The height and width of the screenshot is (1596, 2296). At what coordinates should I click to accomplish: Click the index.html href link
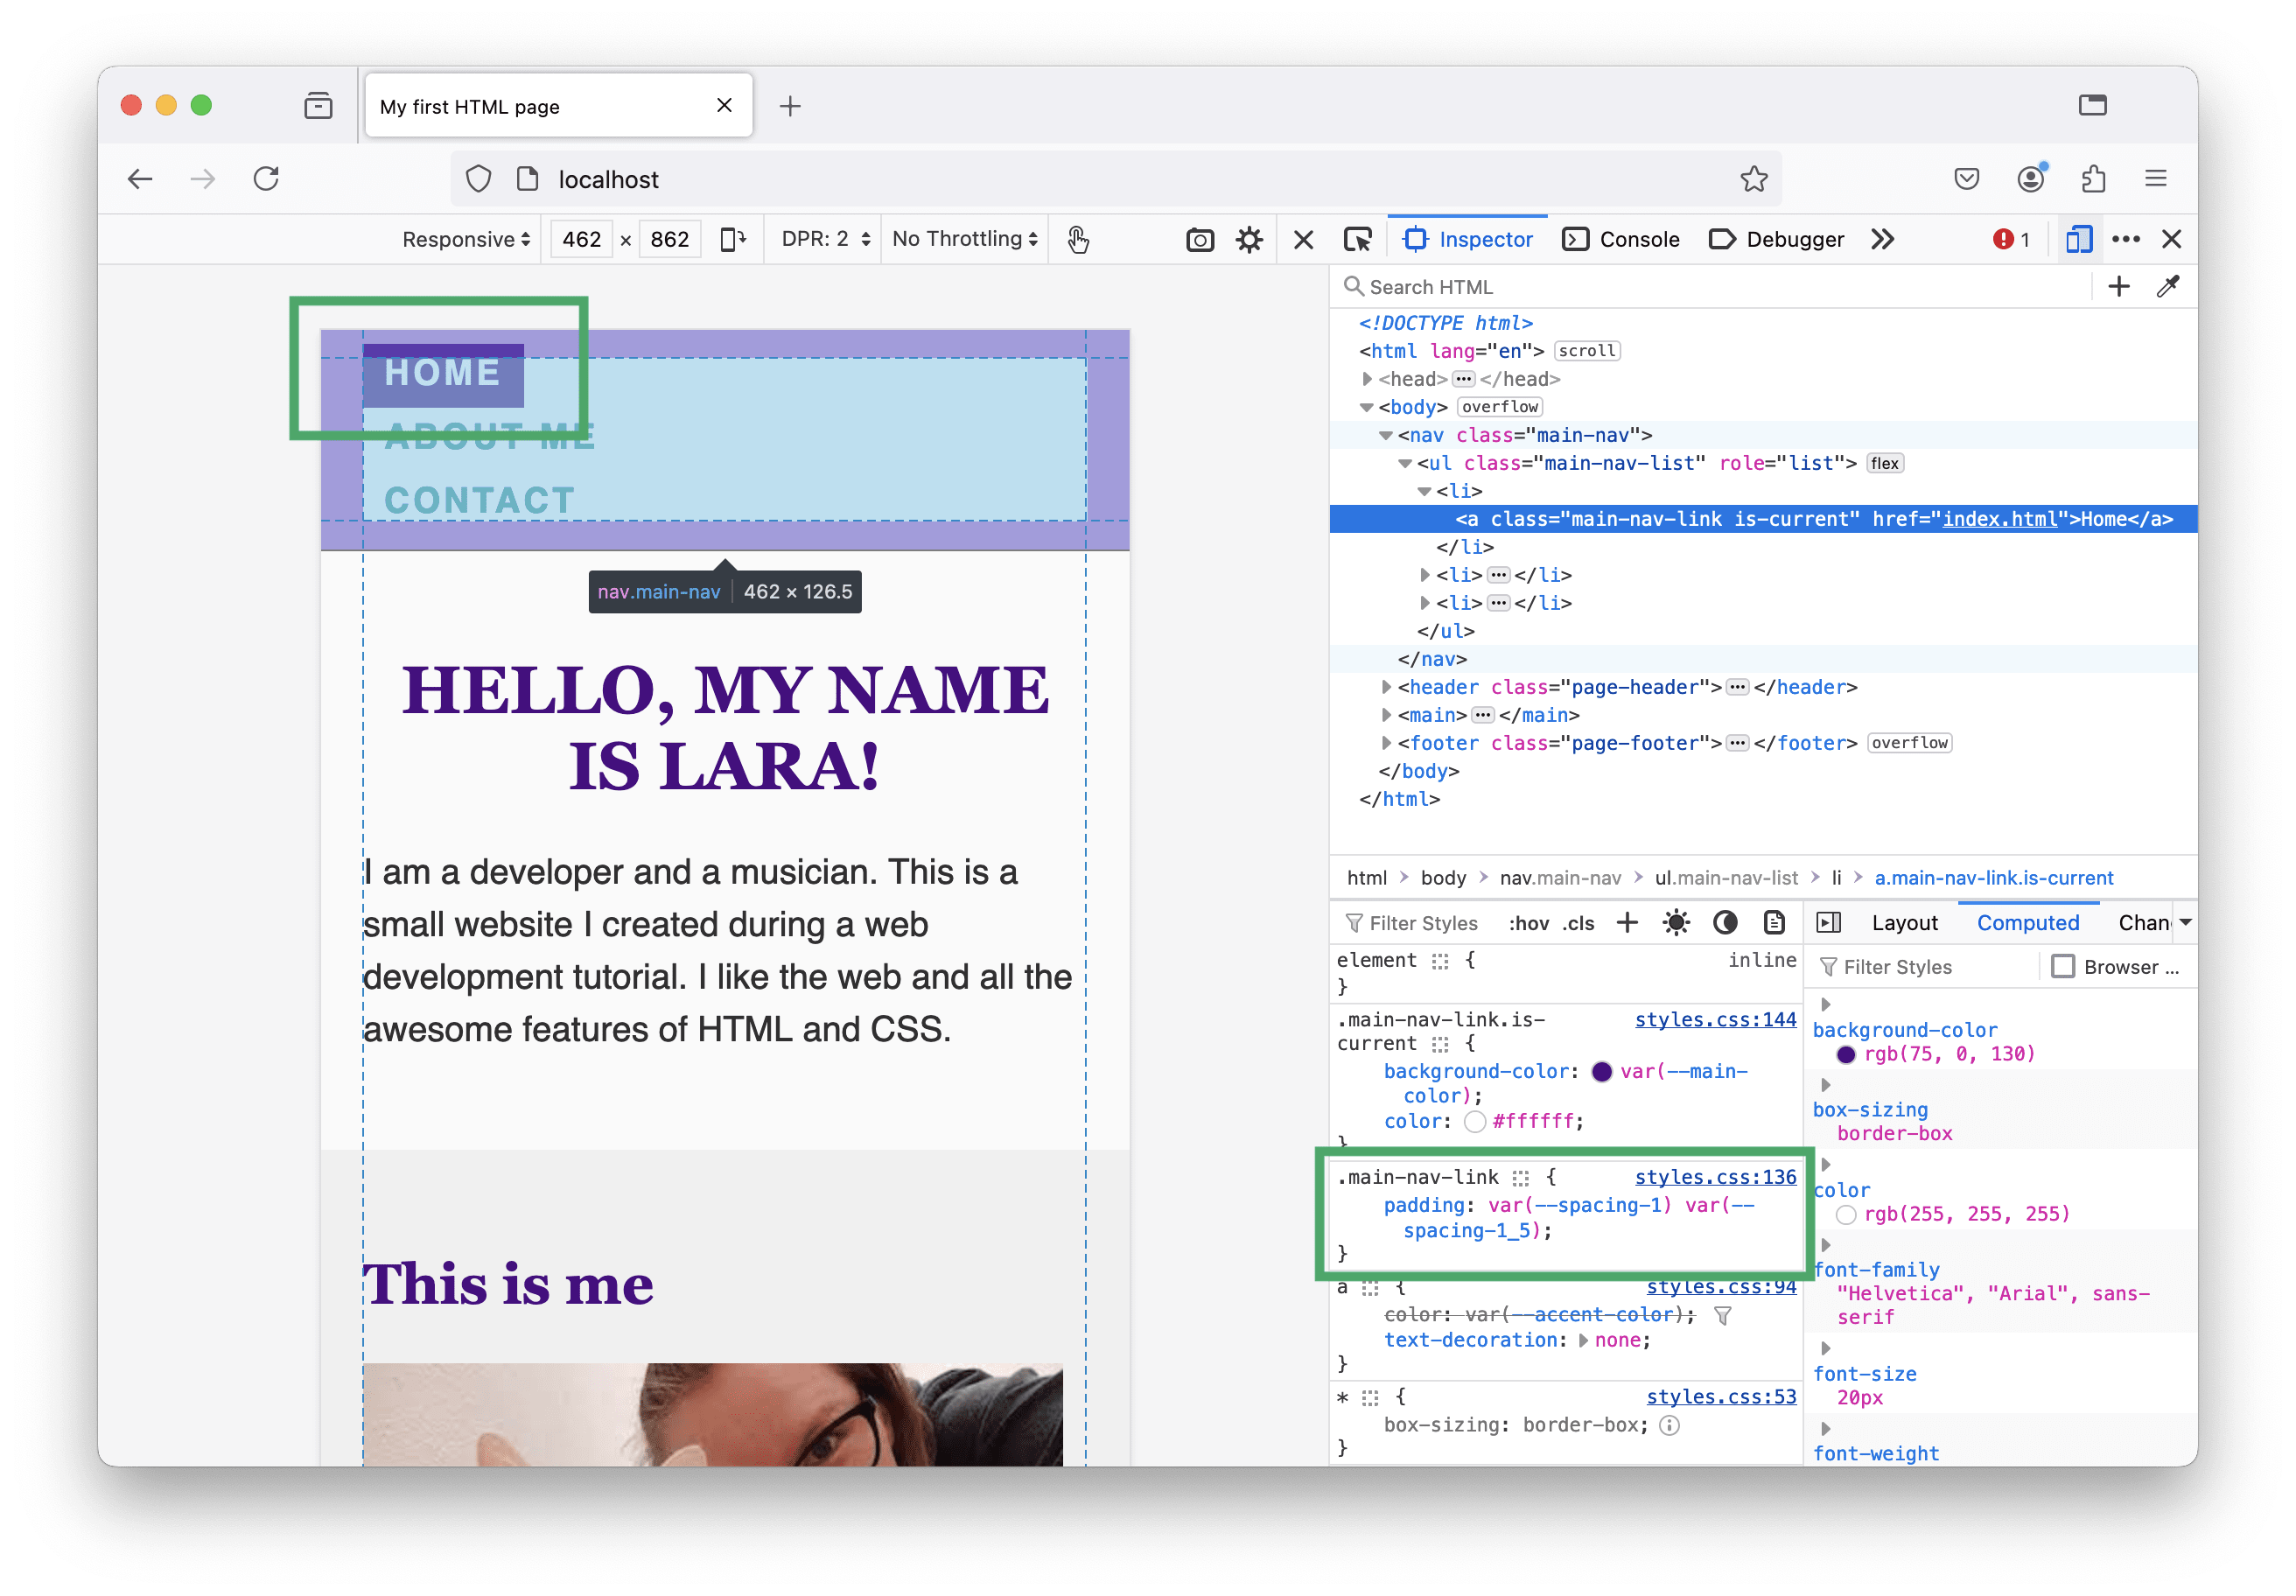click(1999, 519)
